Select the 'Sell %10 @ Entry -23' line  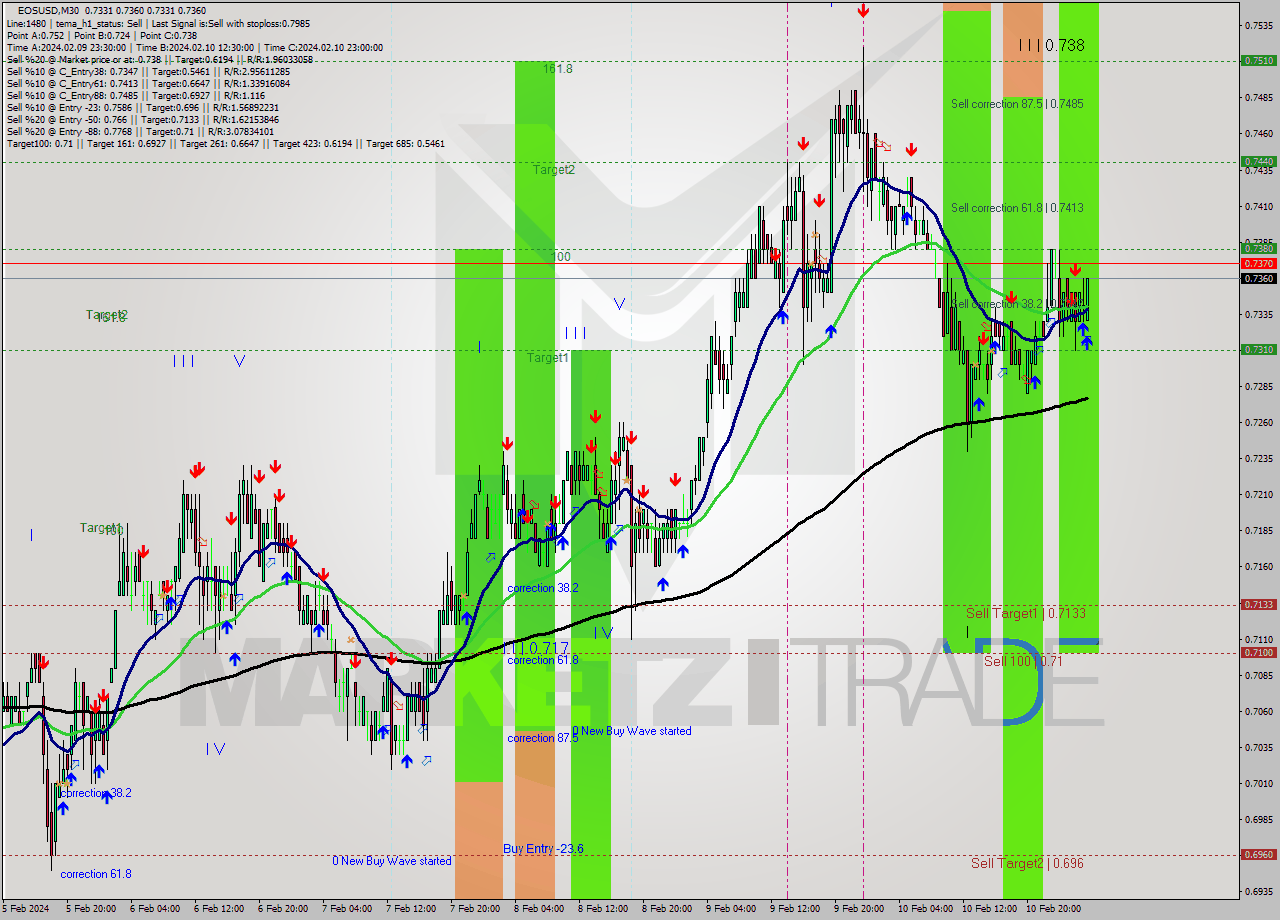143,107
